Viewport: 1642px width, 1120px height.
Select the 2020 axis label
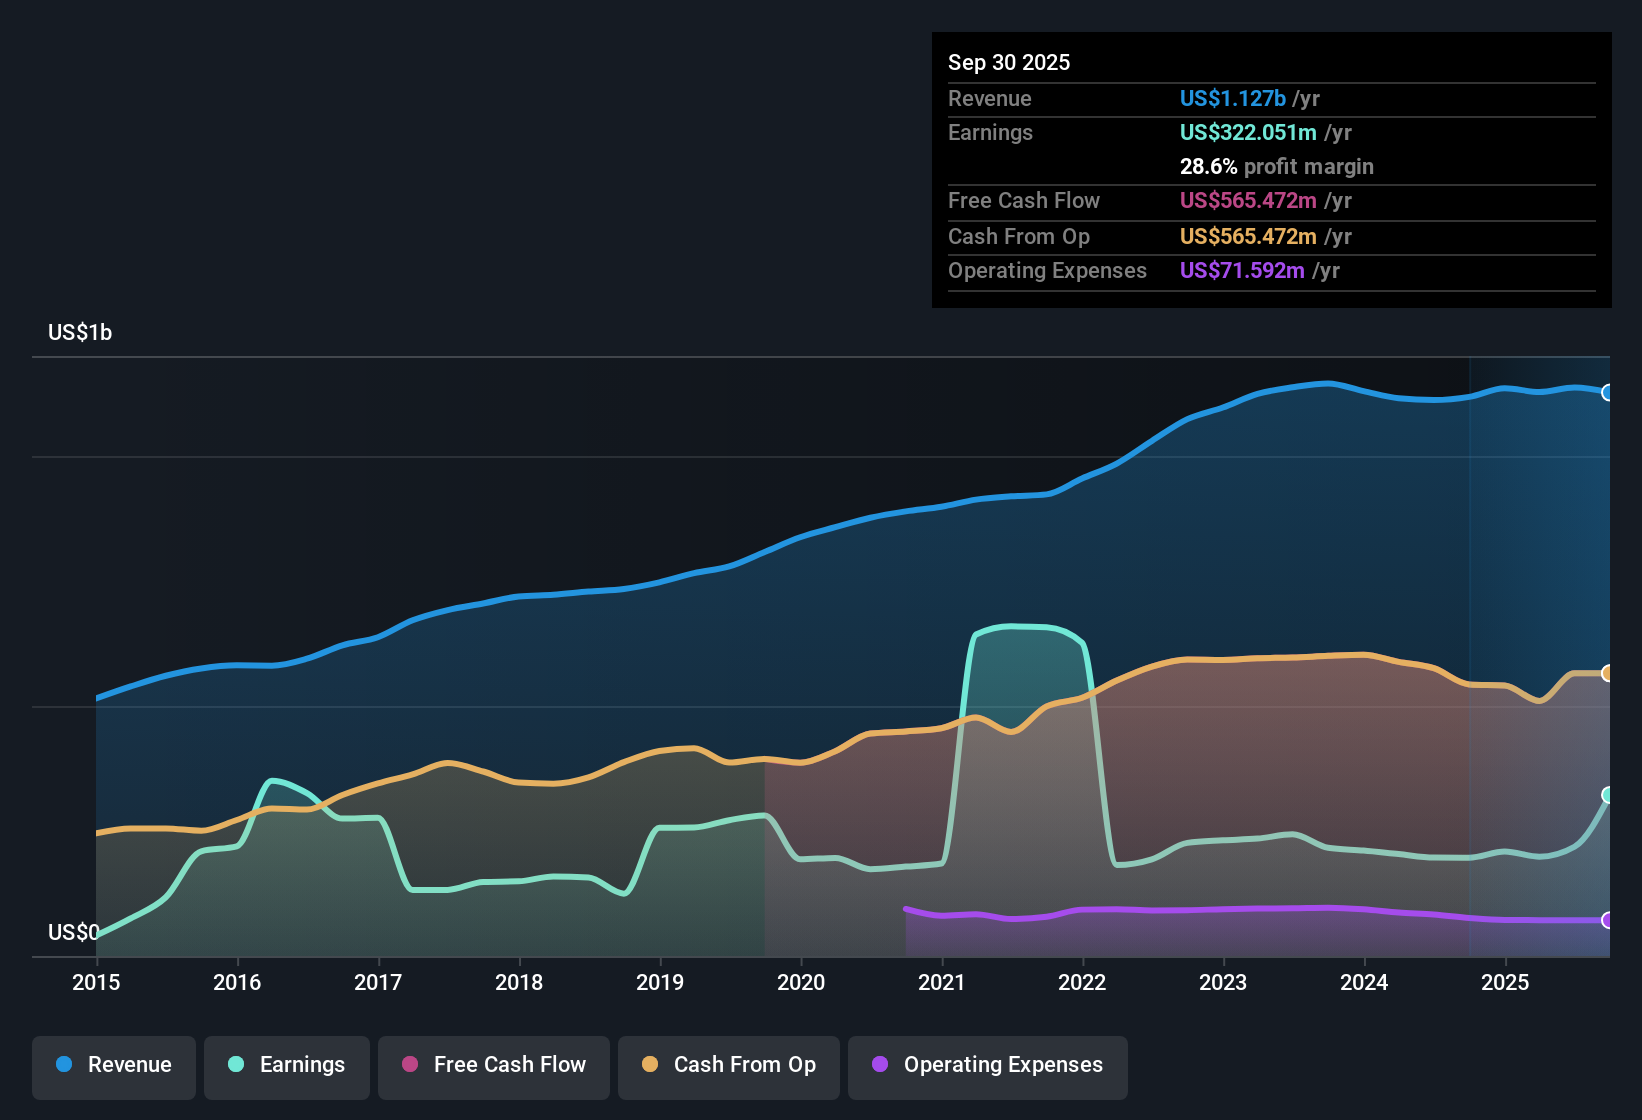801,983
